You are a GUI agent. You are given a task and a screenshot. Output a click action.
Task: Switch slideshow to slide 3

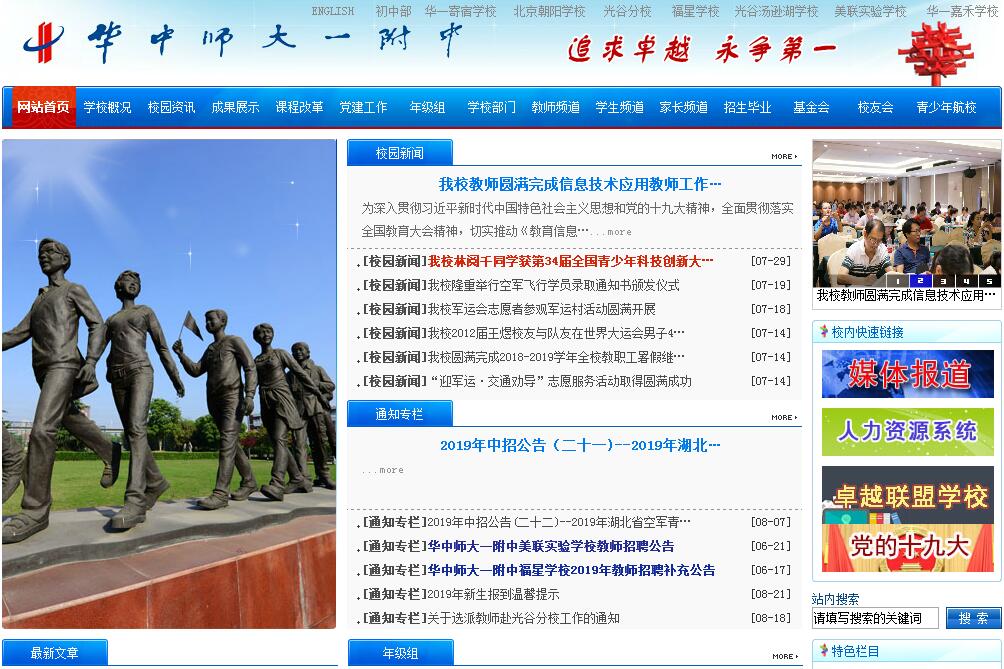click(943, 281)
